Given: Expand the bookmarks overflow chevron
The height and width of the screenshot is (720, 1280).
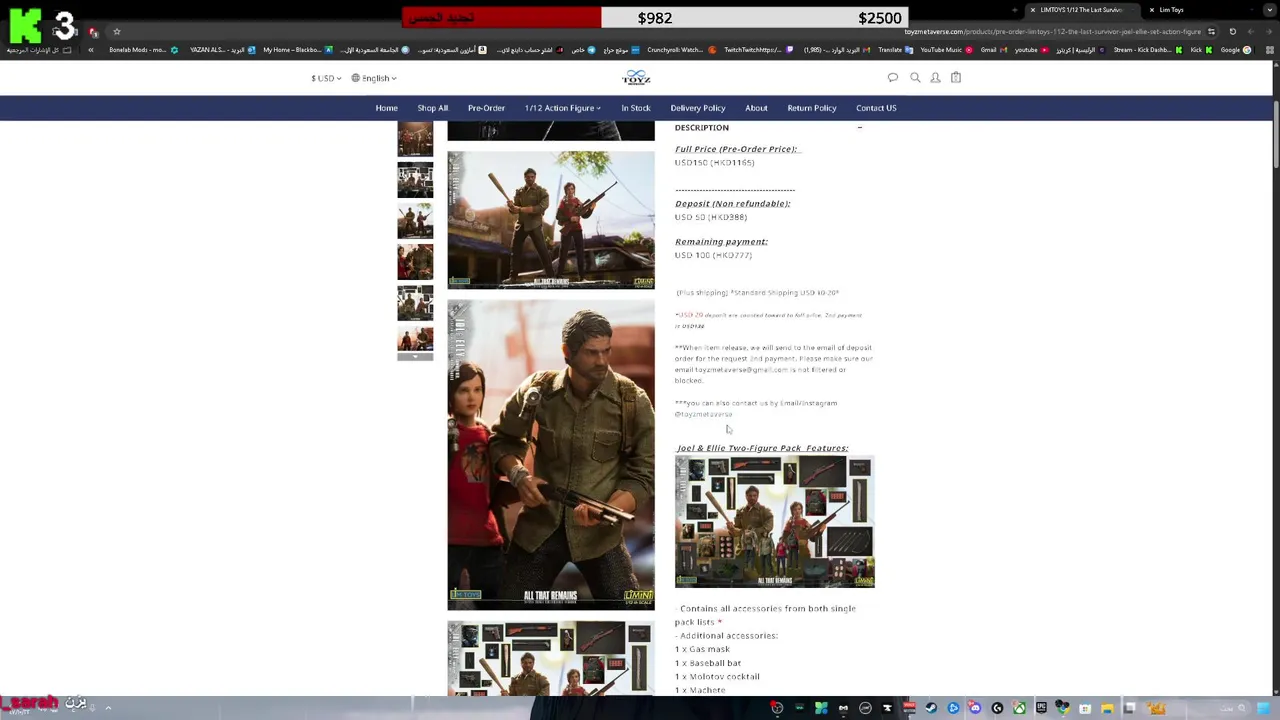Looking at the screenshot, I should coord(91,50).
